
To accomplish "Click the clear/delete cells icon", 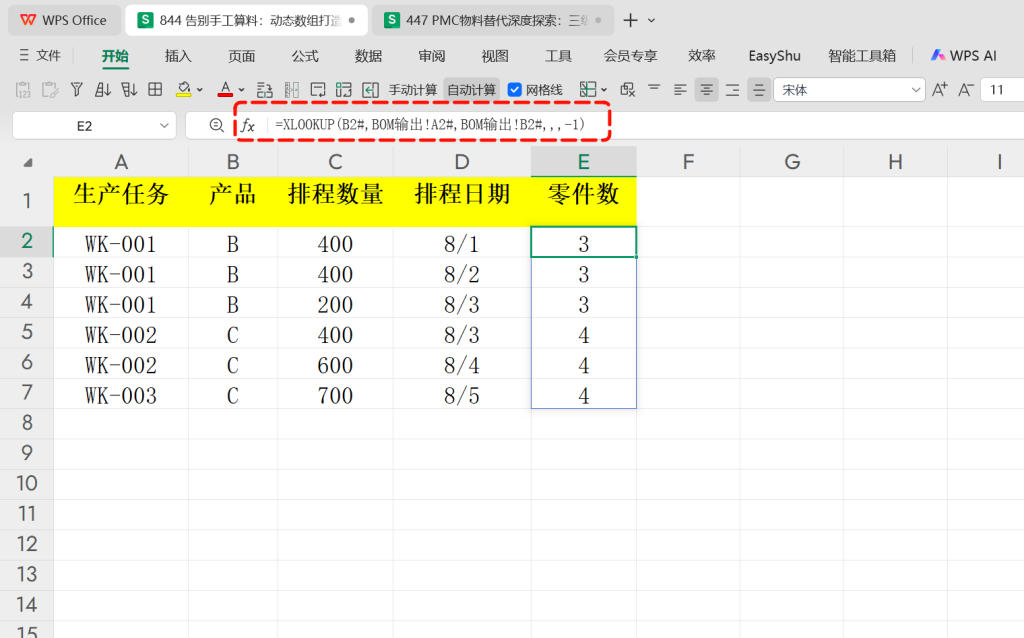I will coord(628,89).
